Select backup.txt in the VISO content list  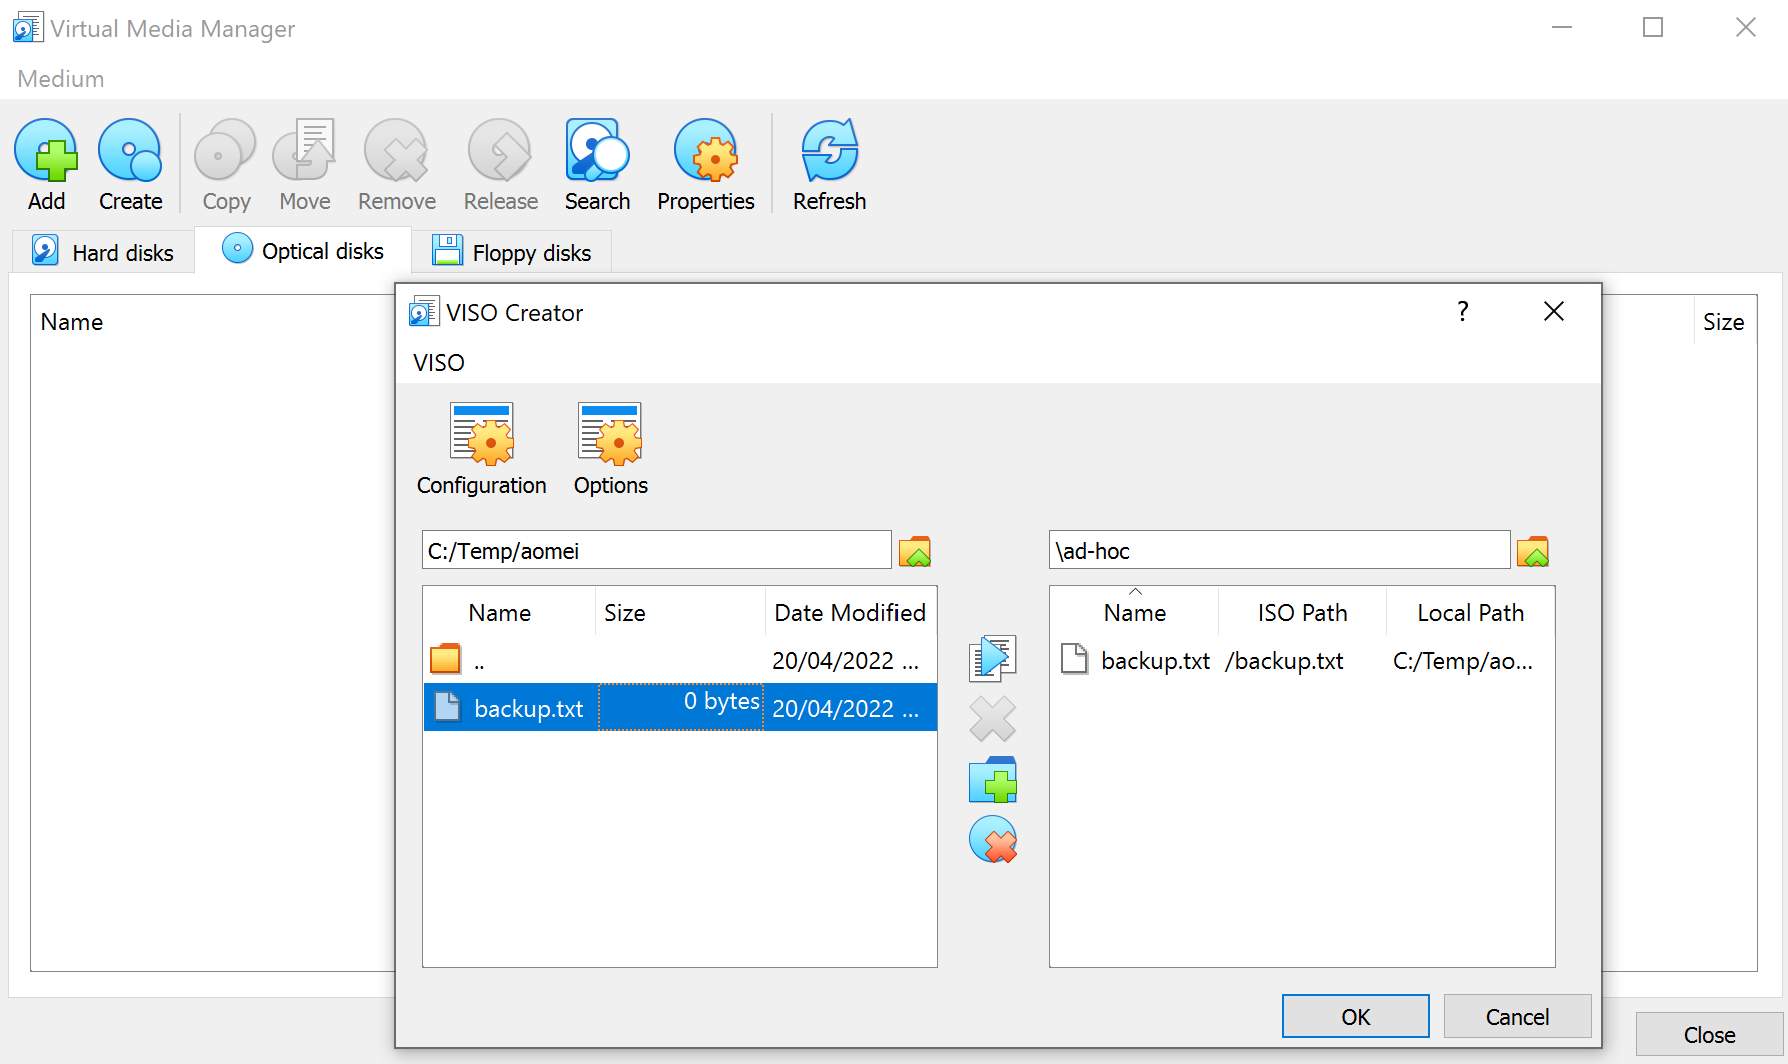point(1302,660)
